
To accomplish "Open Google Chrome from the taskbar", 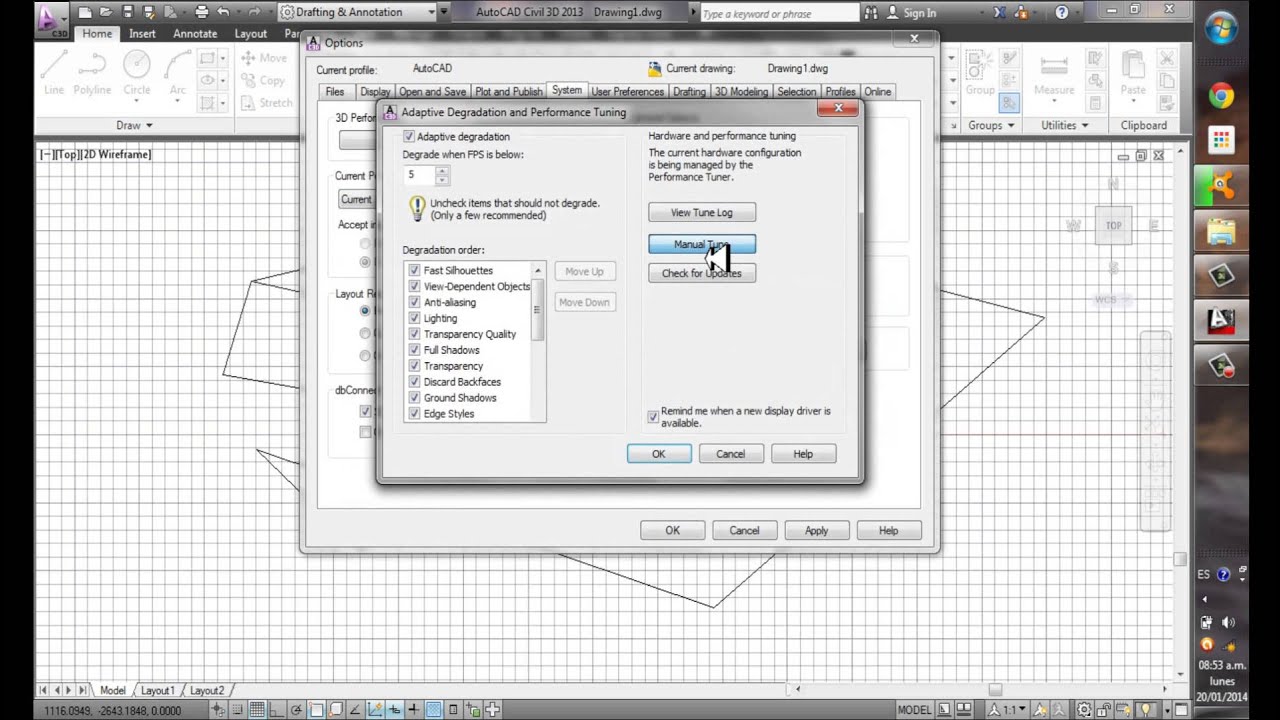I will click(x=1221, y=96).
